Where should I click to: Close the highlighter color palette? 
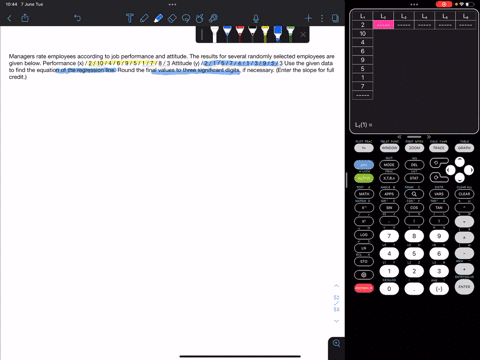(303, 35)
